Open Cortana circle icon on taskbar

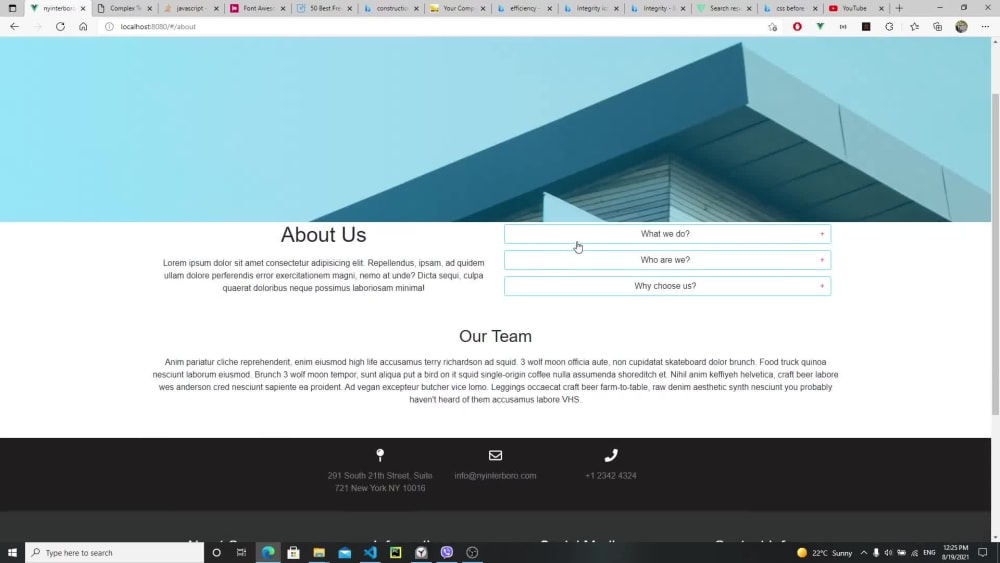[x=216, y=552]
